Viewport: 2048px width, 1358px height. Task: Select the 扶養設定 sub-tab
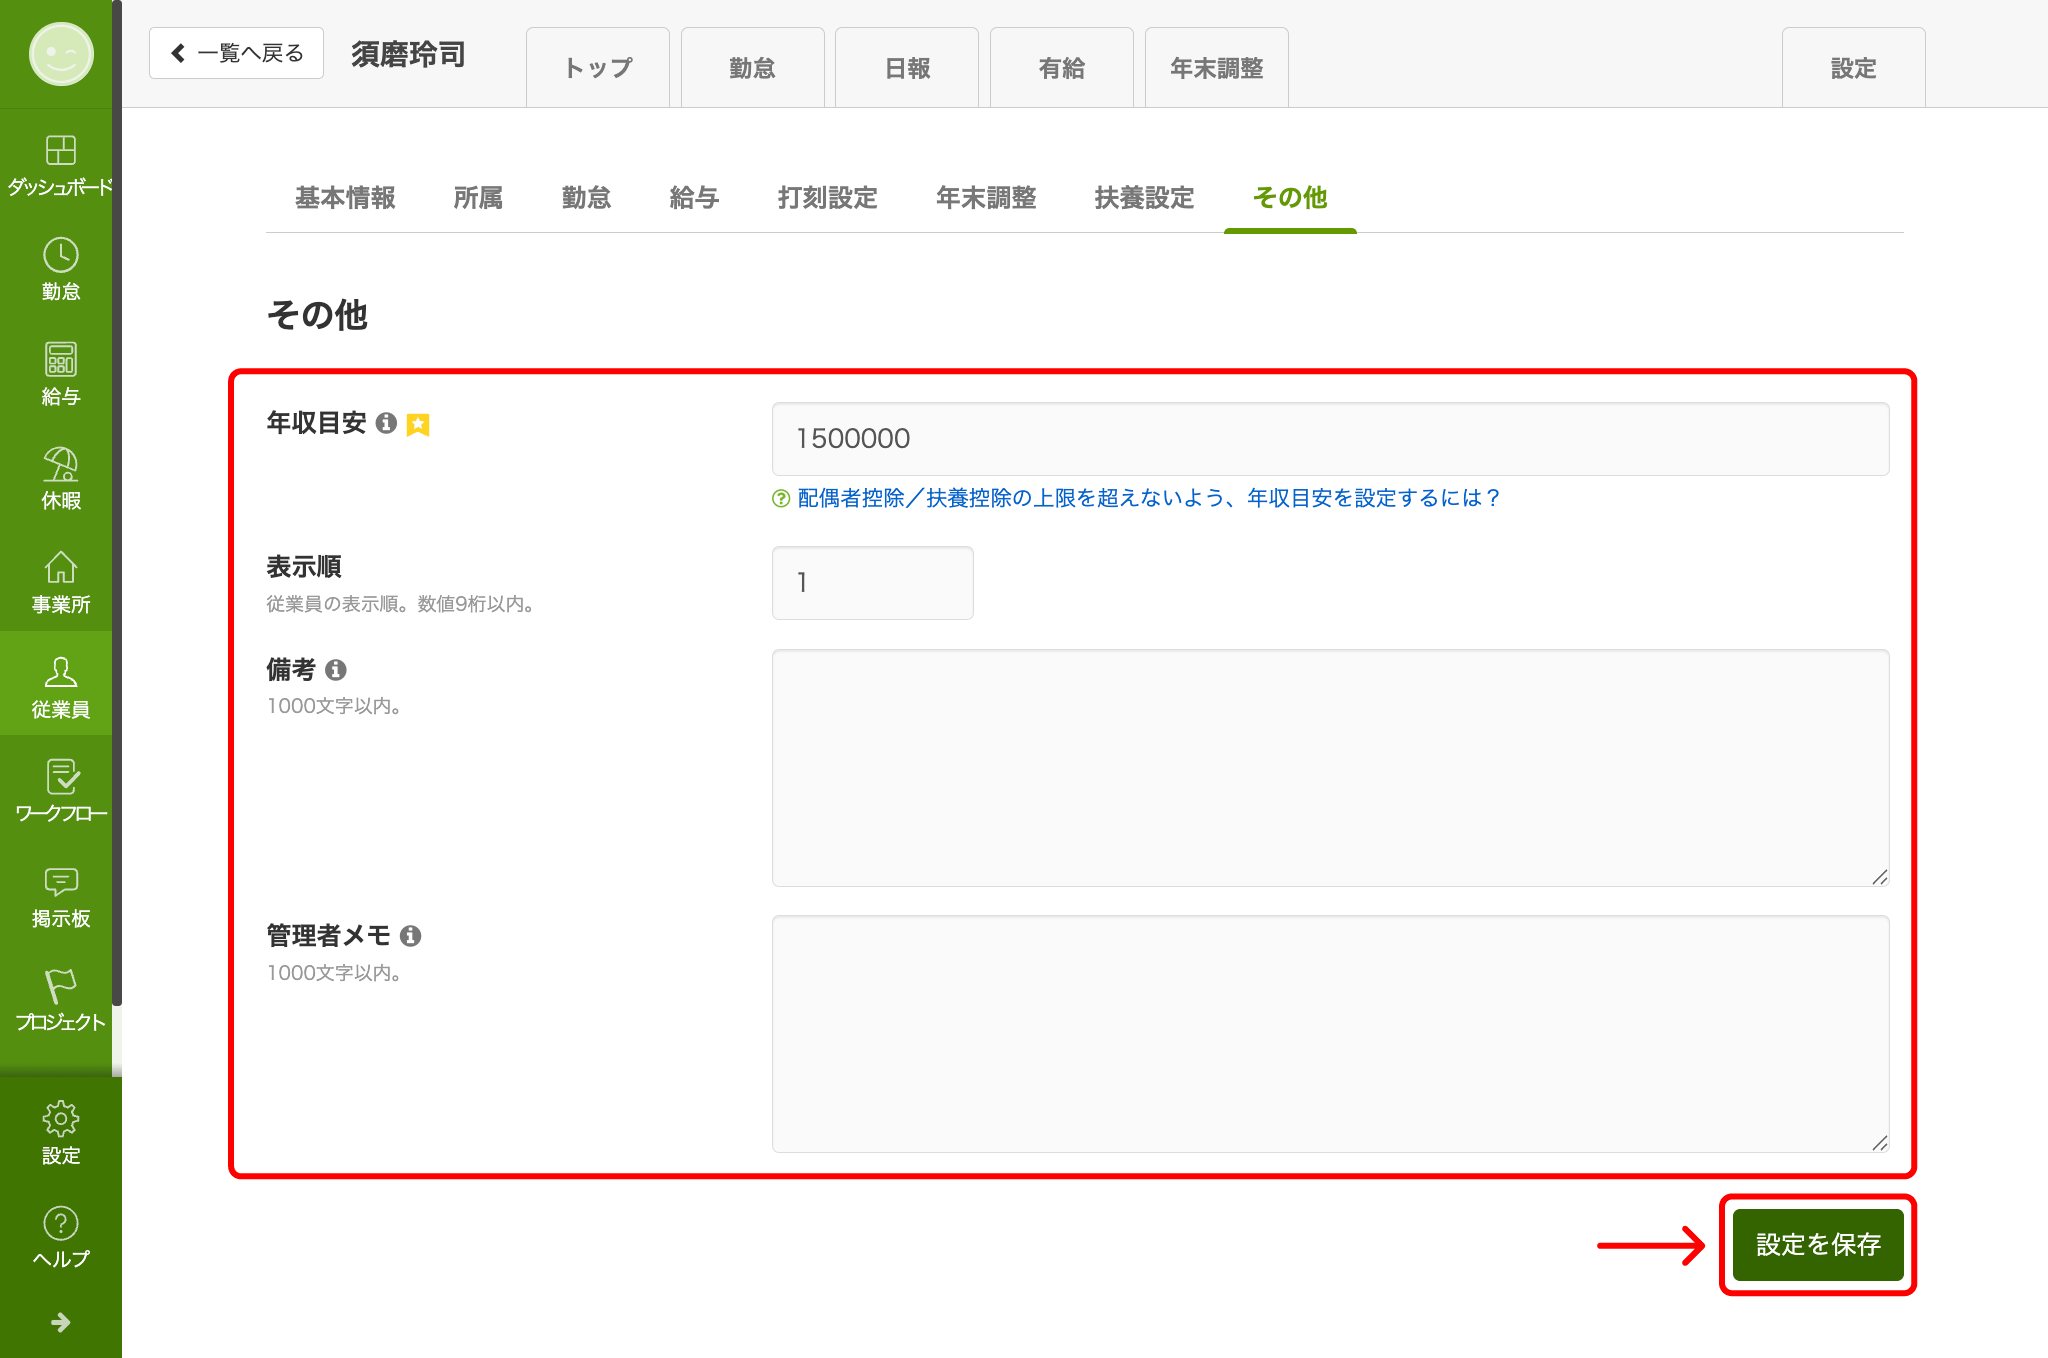point(1144,198)
